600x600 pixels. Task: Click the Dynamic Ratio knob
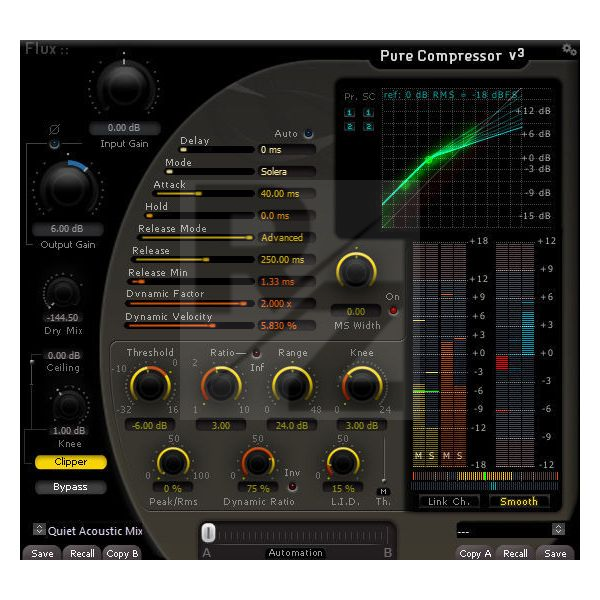258,462
